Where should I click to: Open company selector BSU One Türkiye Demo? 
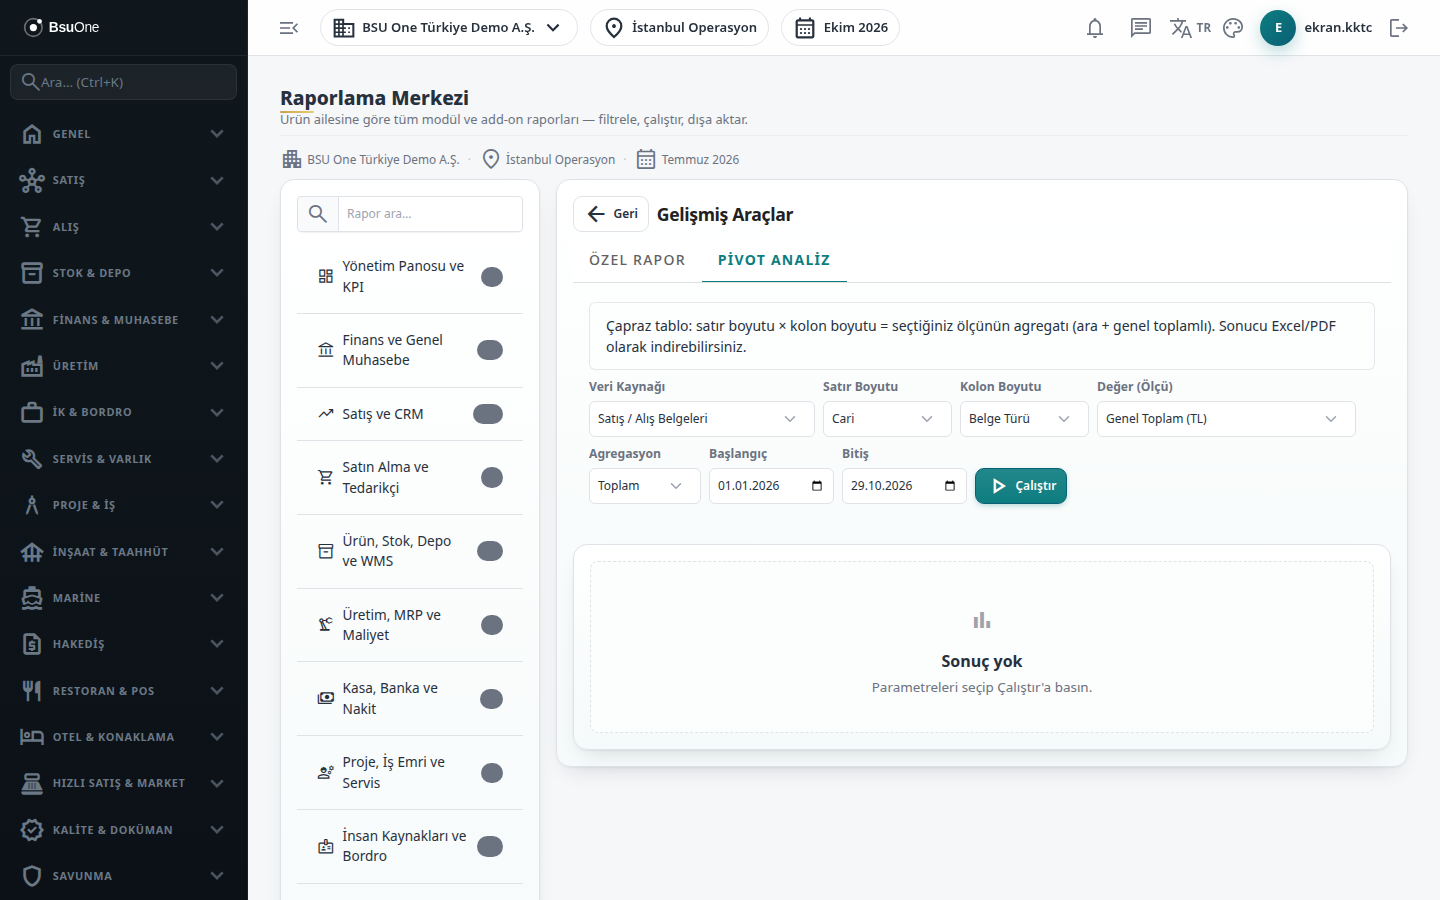[x=449, y=28]
